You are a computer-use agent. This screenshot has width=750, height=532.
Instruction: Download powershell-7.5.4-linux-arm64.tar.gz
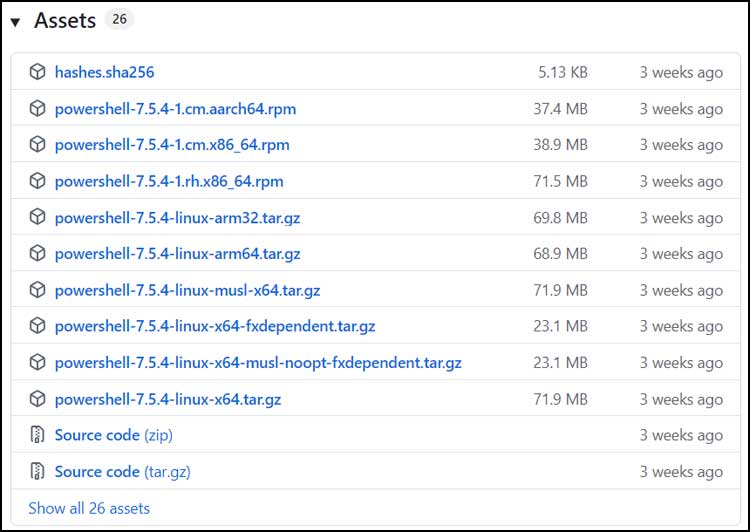177,254
